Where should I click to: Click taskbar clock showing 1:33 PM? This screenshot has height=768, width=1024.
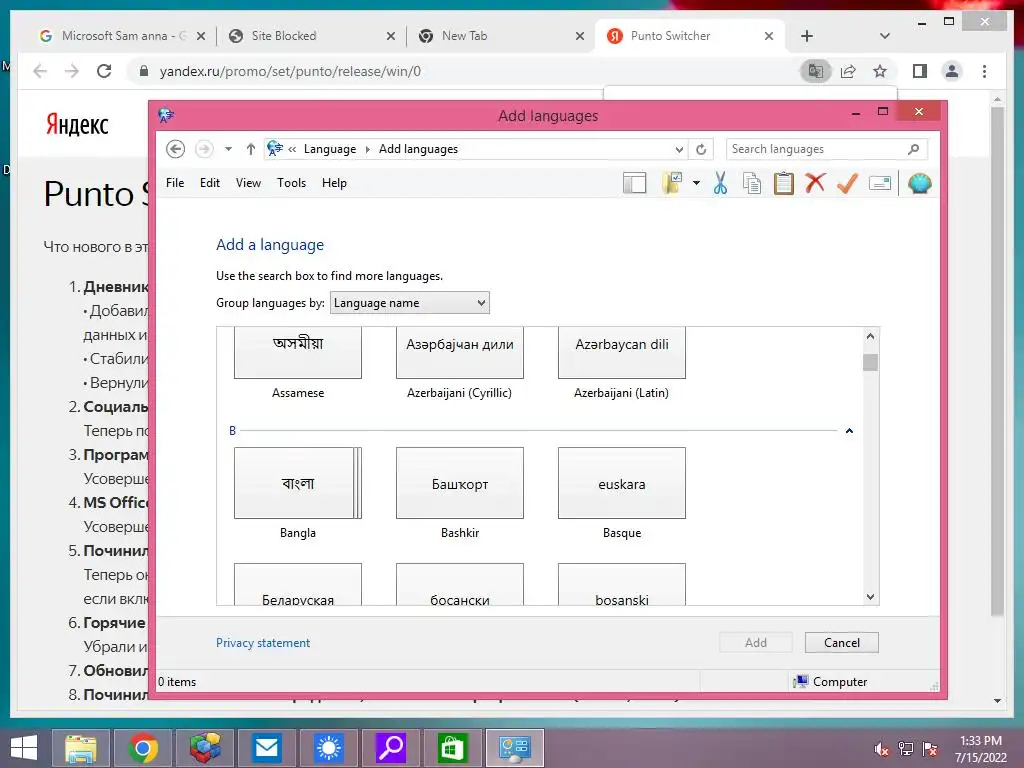point(980,749)
